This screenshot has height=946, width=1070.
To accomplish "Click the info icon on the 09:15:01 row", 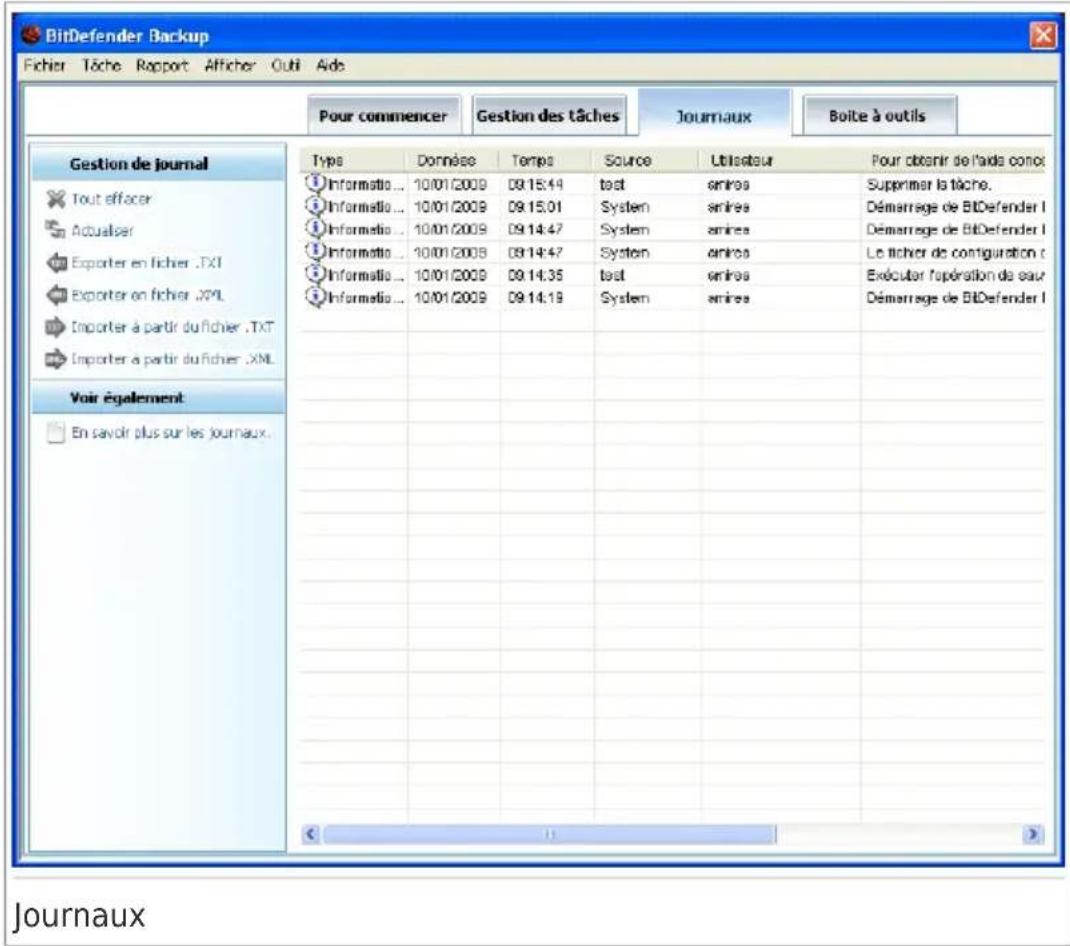I will (x=315, y=206).
